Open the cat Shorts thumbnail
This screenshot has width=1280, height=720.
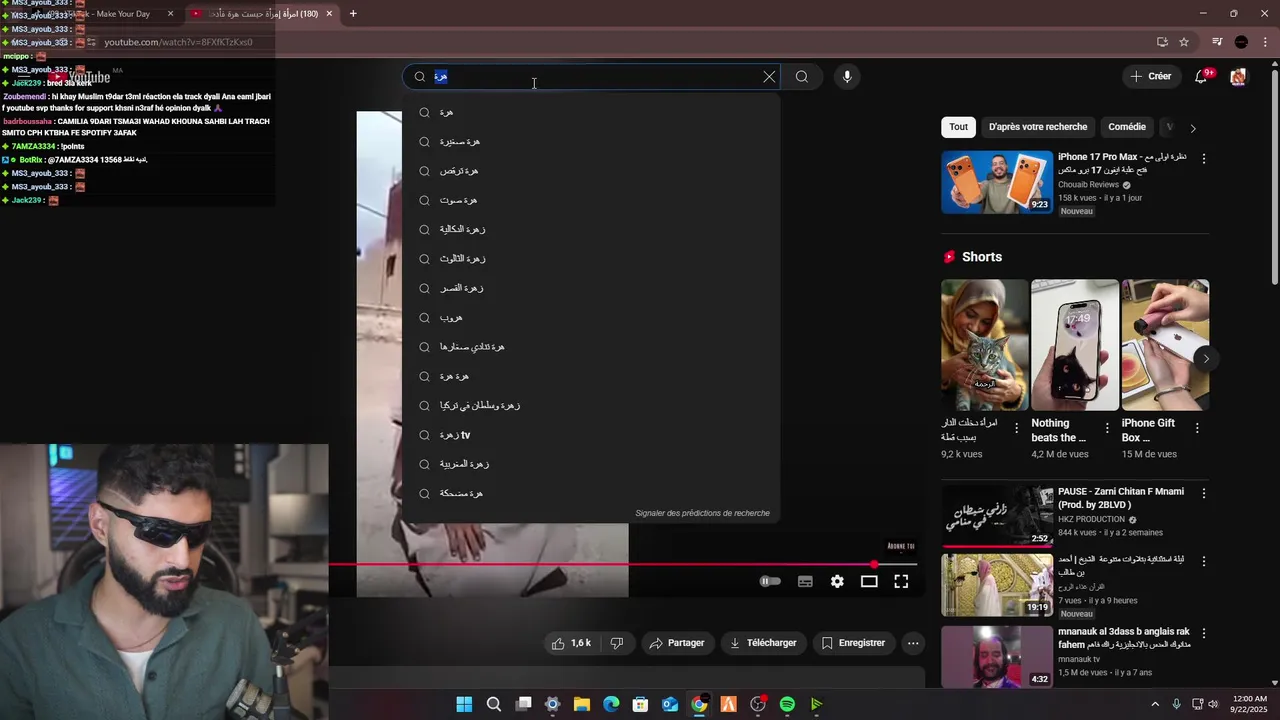[984, 345]
